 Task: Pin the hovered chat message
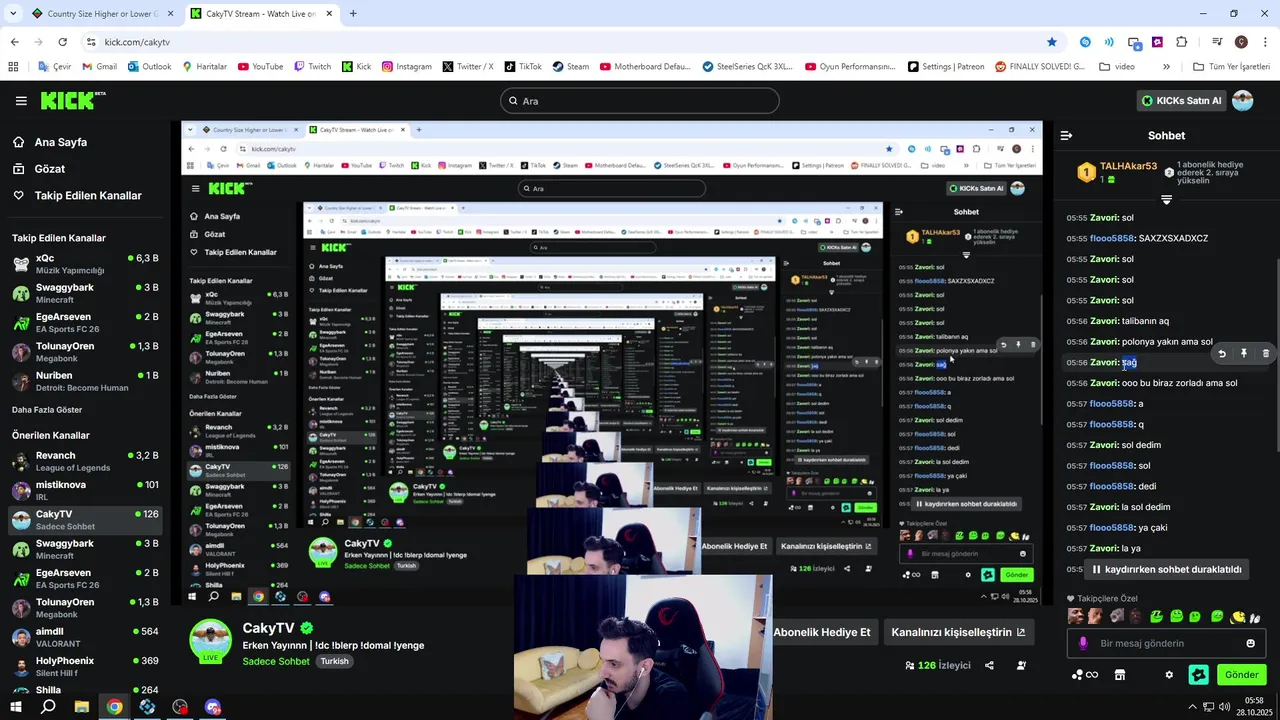tap(1244, 353)
